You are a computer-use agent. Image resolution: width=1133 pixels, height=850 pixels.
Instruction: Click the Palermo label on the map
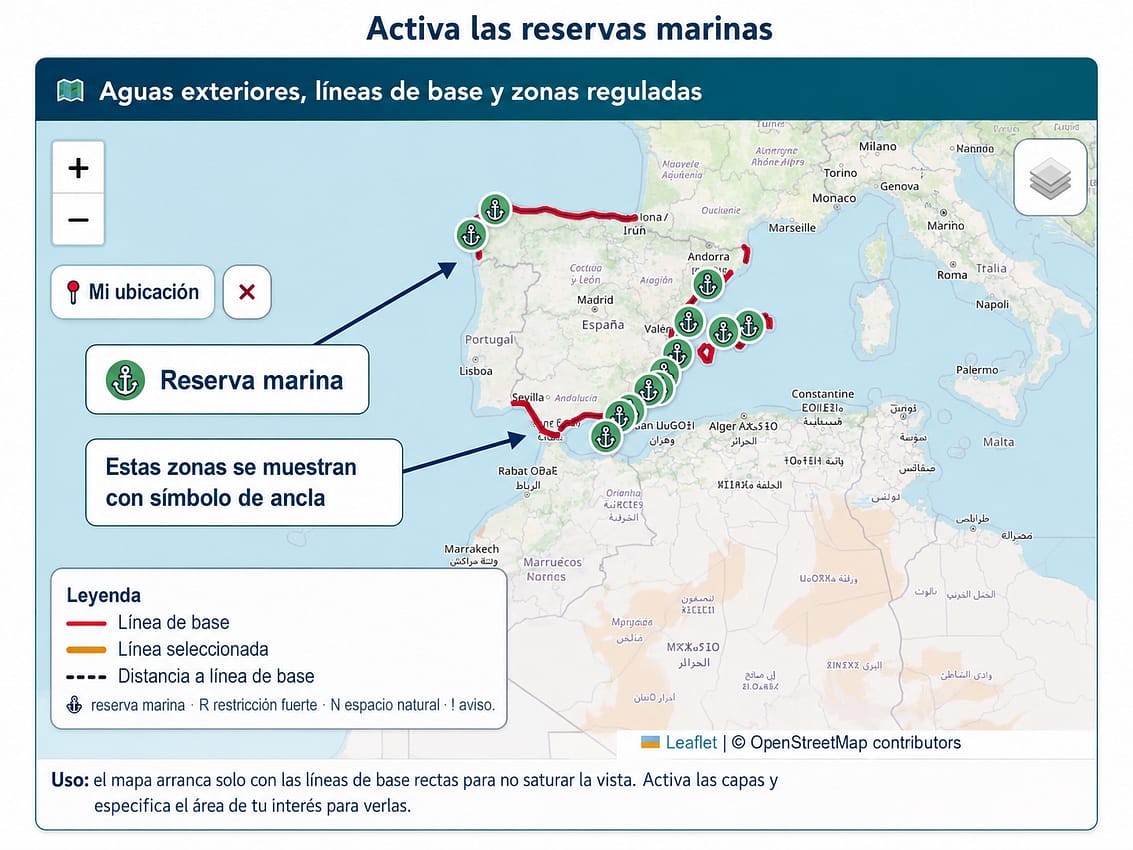coord(977,370)
